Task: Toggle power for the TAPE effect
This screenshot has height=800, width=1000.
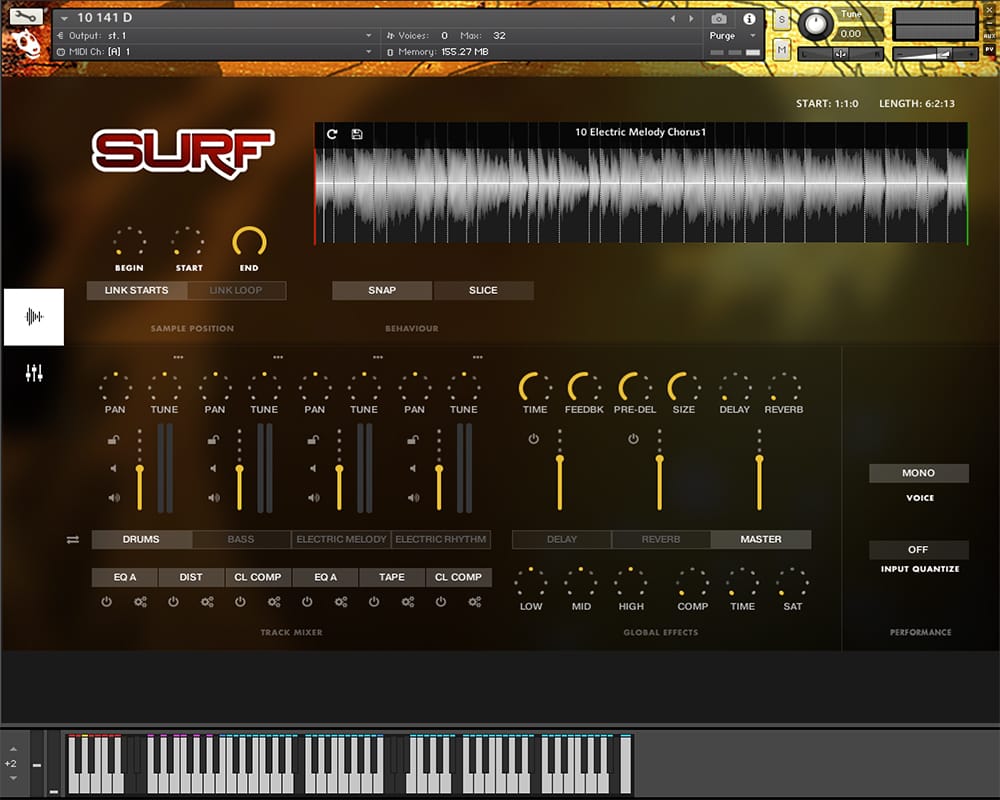Action: 374,602
